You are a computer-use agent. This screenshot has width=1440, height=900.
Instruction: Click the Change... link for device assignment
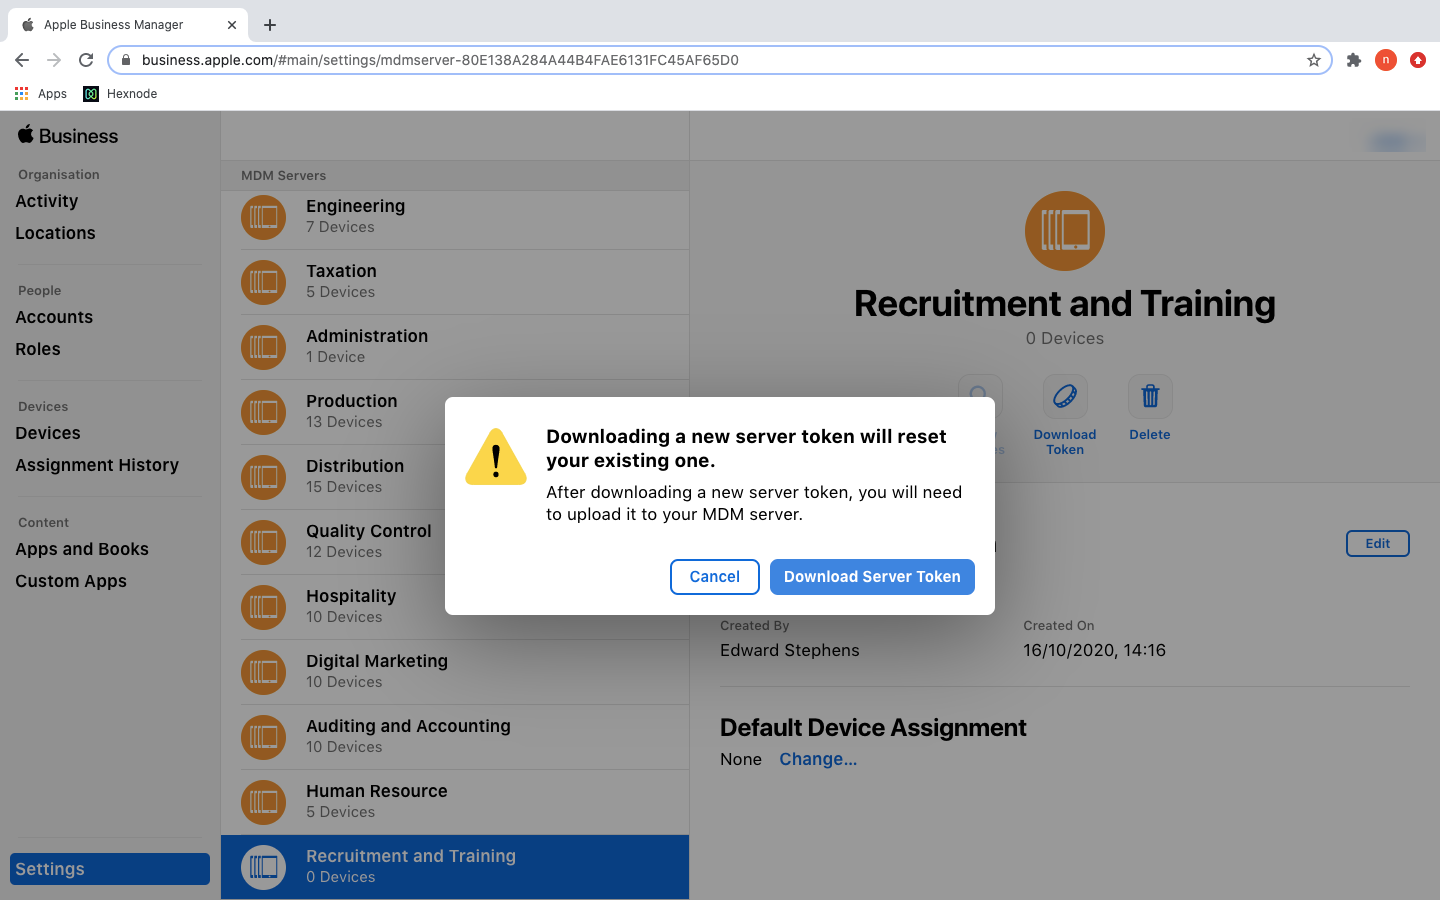coord(818,759)
